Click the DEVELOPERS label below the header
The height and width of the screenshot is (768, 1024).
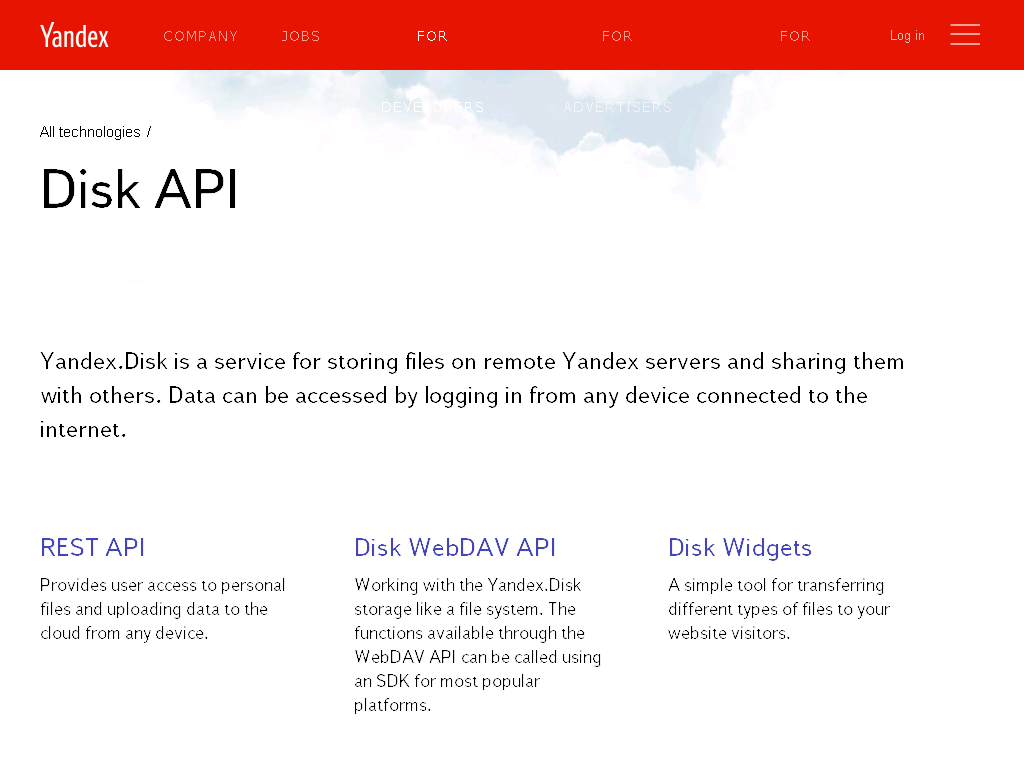coord(432,107)
